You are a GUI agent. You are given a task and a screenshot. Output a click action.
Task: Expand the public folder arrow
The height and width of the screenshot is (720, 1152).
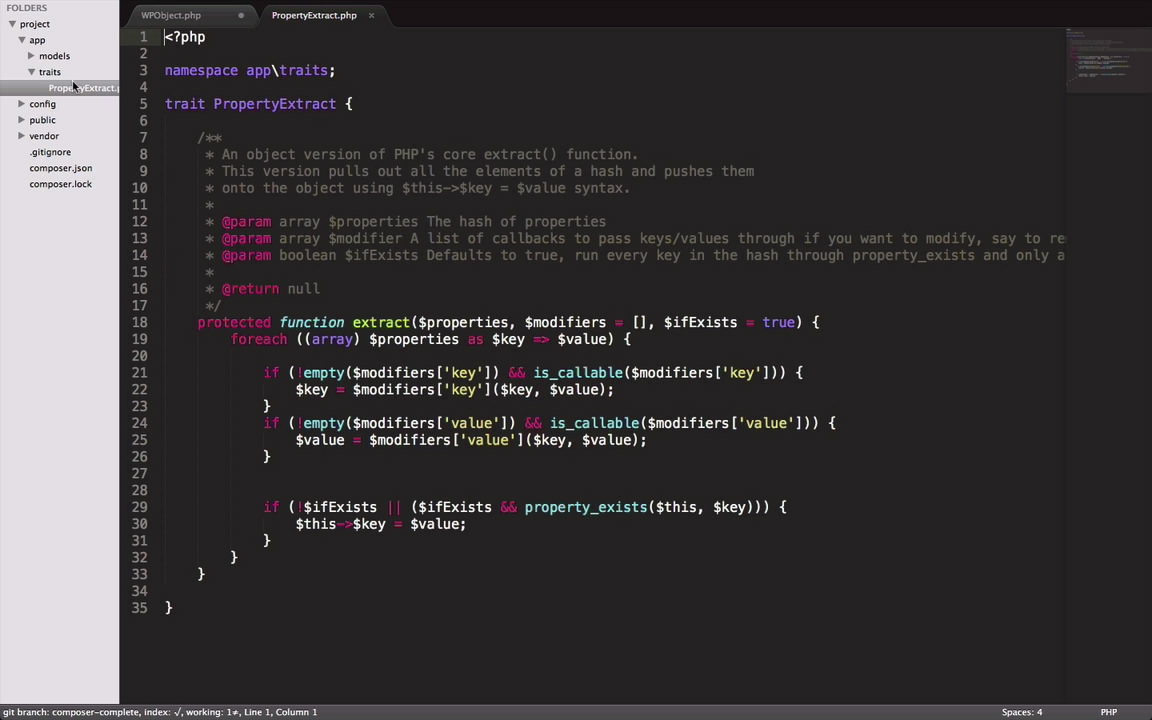[x=22, y=120]
